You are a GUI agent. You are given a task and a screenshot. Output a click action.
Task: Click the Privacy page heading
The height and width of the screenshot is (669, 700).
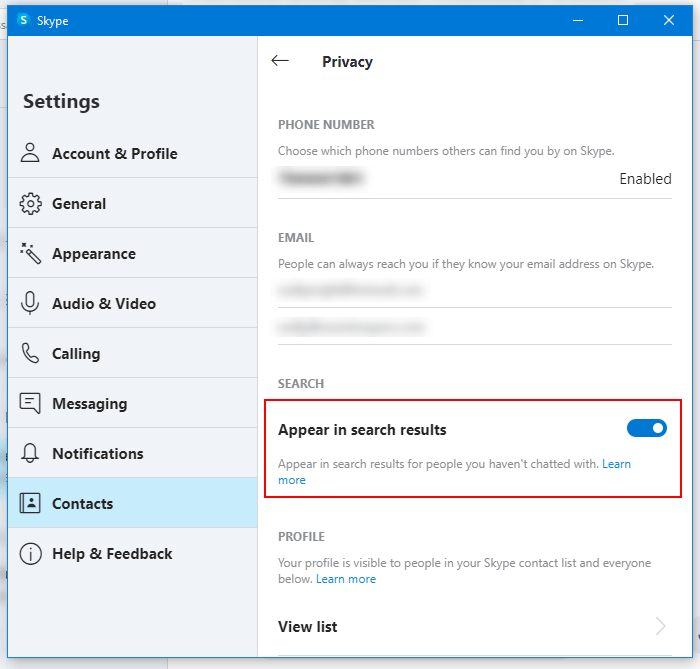point(347,62)
